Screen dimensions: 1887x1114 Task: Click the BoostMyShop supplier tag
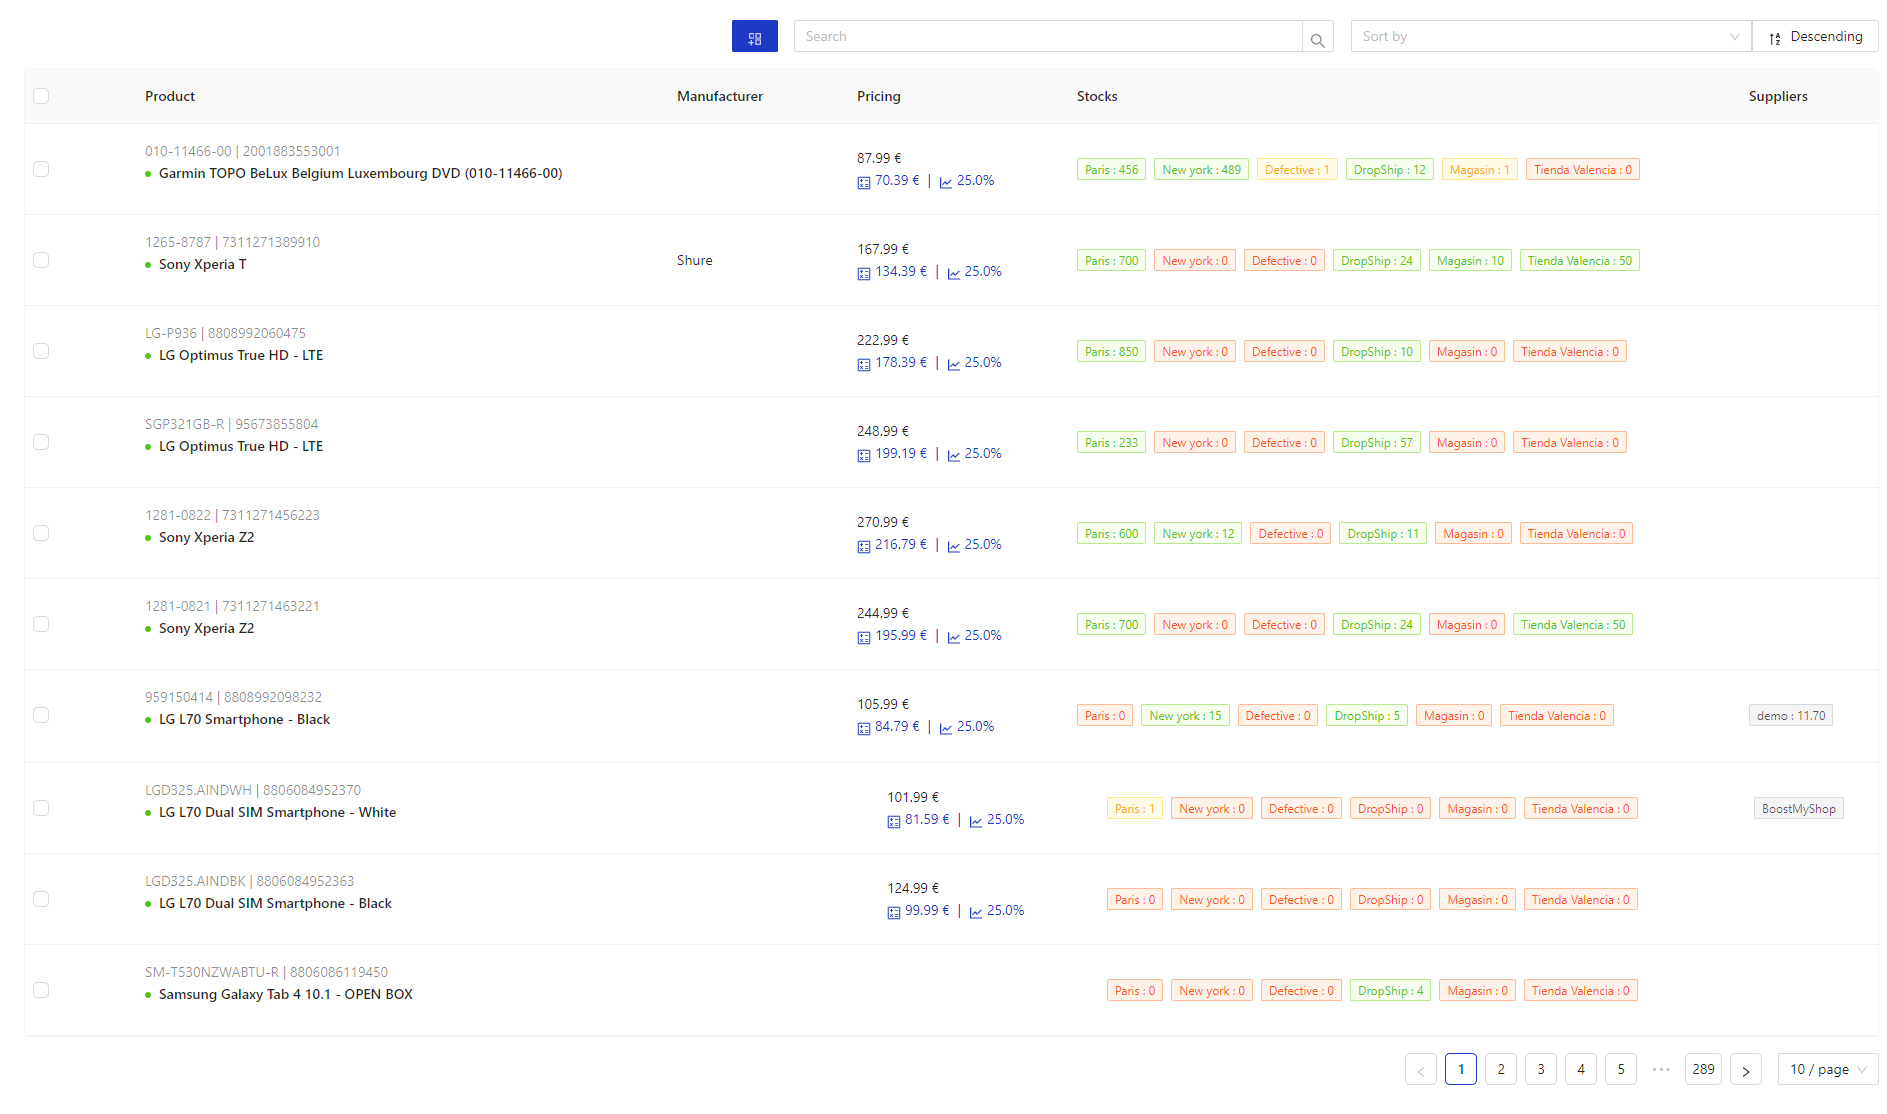1798,809
